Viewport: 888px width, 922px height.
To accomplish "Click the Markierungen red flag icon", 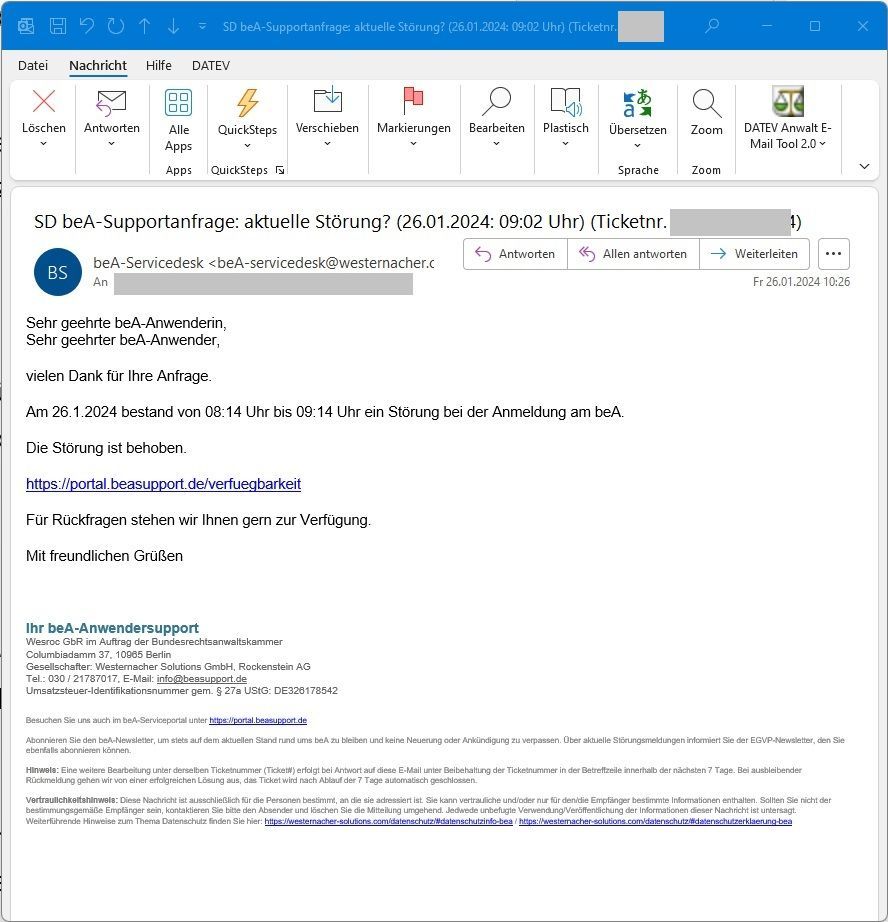I will tap(413, 101).
